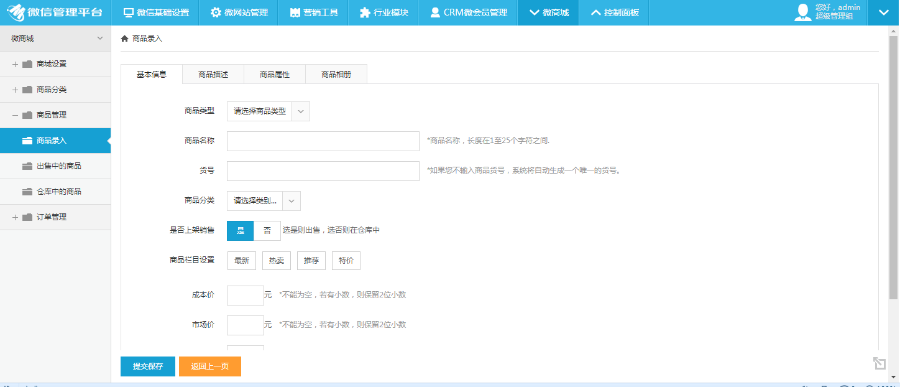The image size is (900, 387).
Task: Toggle the 最新 column option
Action: [x=241, y=261]
